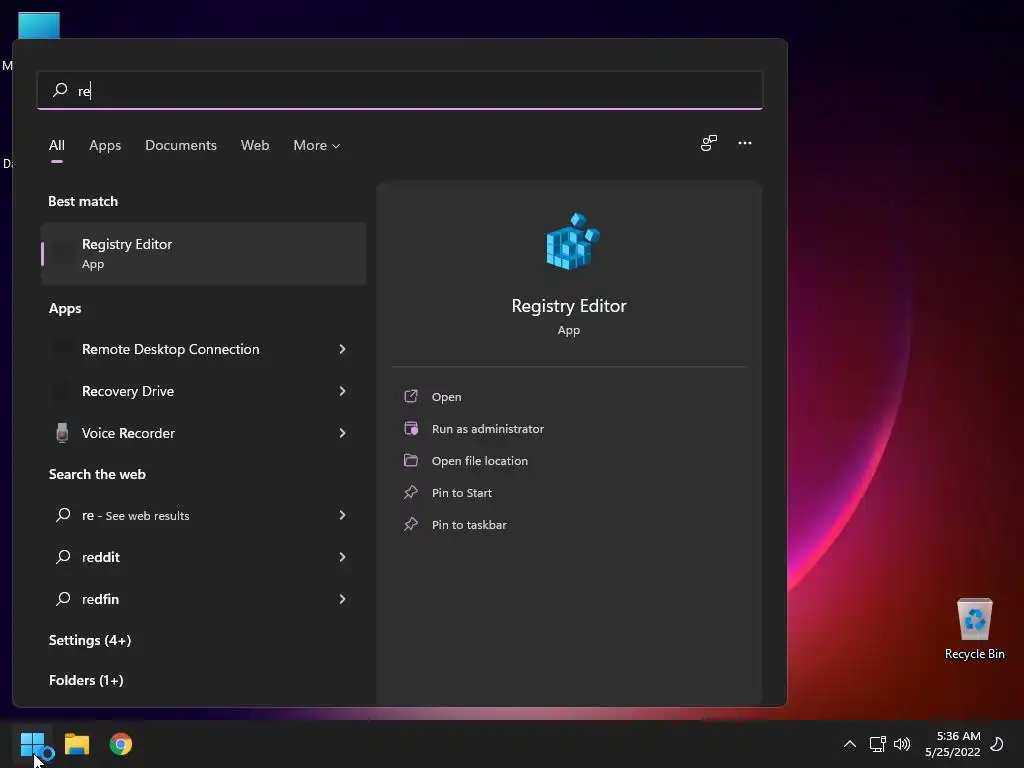
Task: Open the clock and date in the taskbar
Action: pyautogui.click(x=953, y=744)
